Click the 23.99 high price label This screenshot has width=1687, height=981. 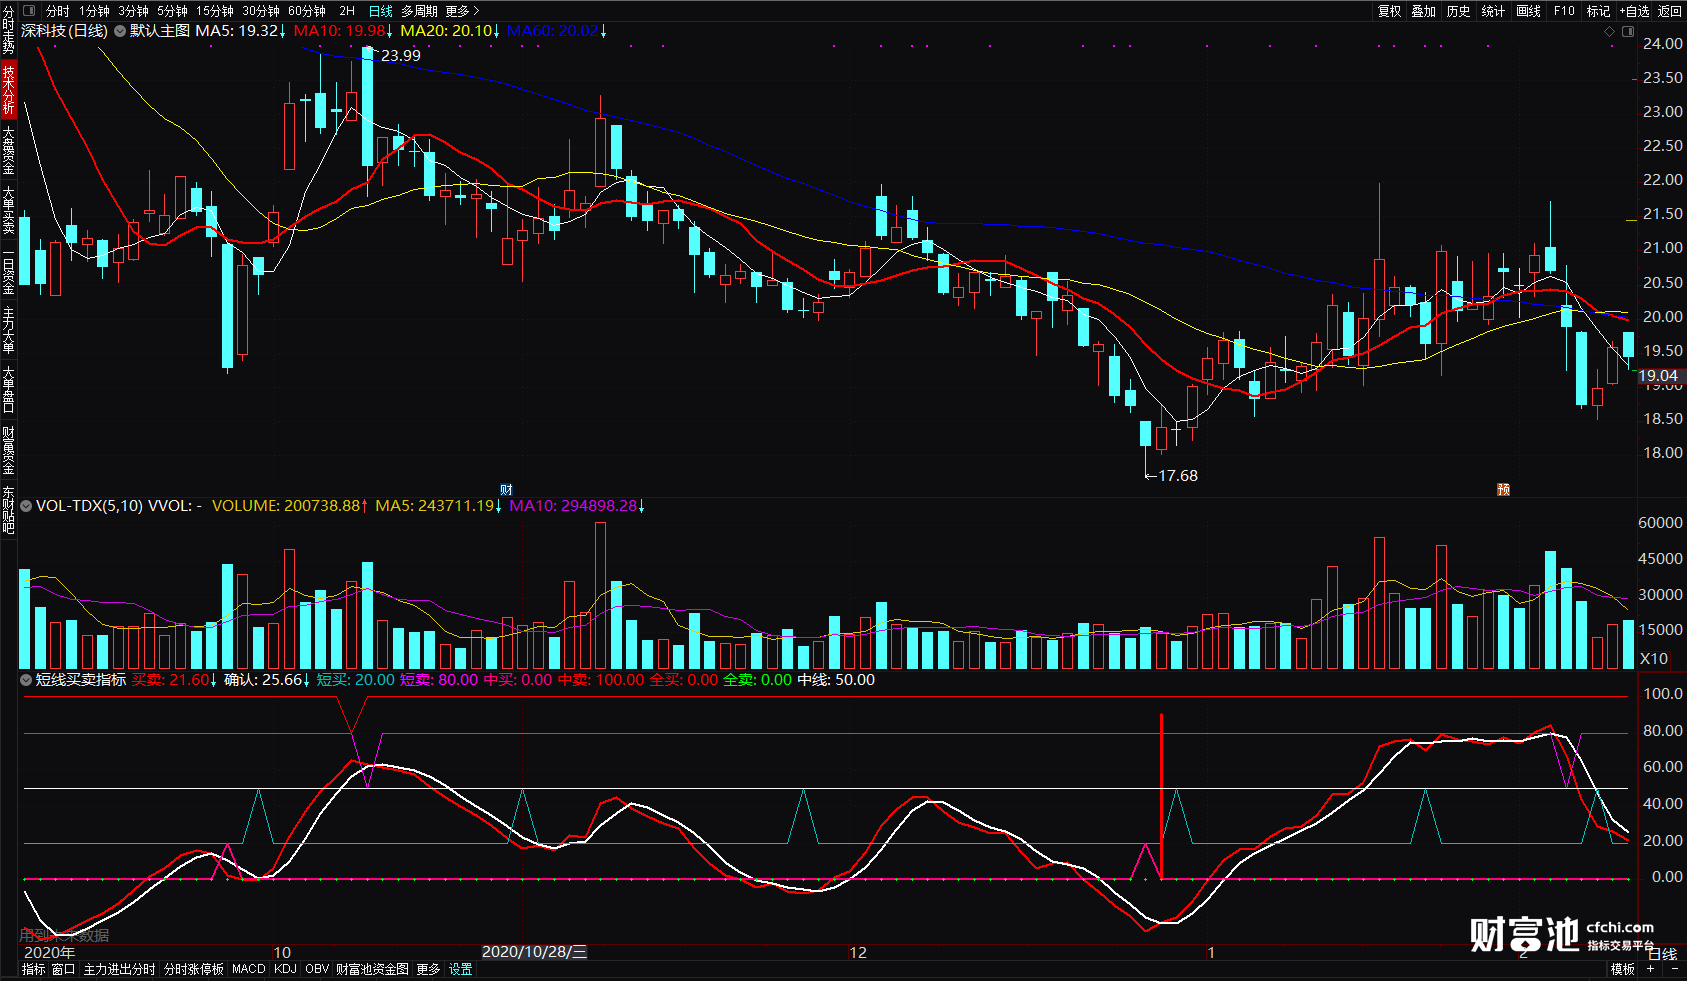(401, 56)
